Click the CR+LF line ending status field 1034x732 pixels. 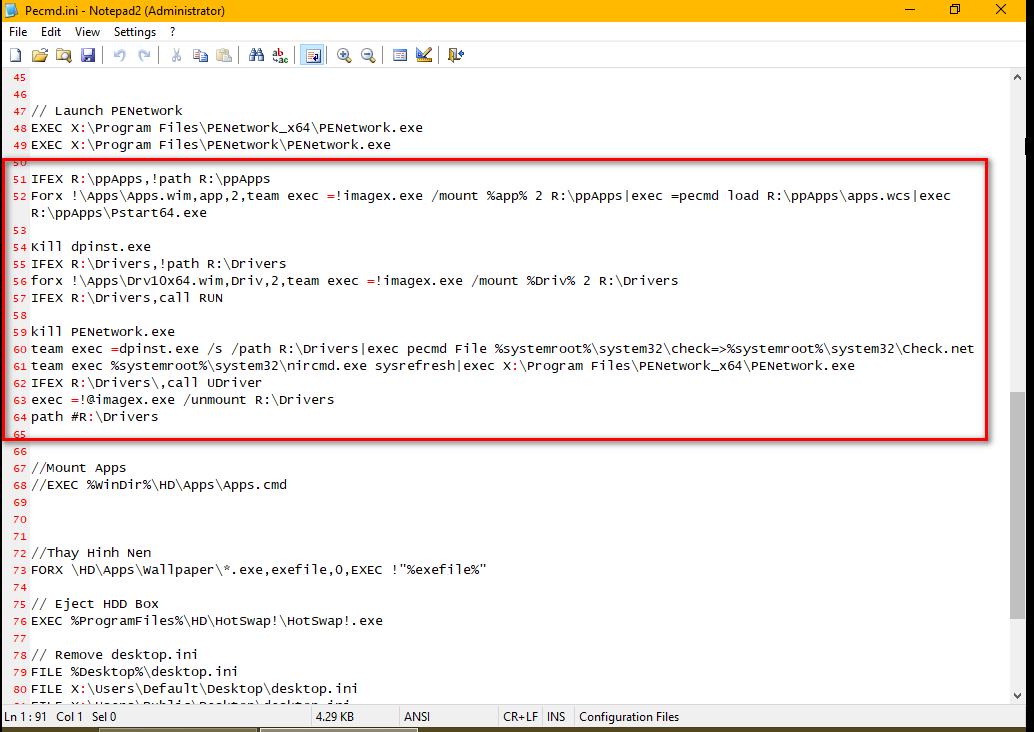click(x=520, y=717)
